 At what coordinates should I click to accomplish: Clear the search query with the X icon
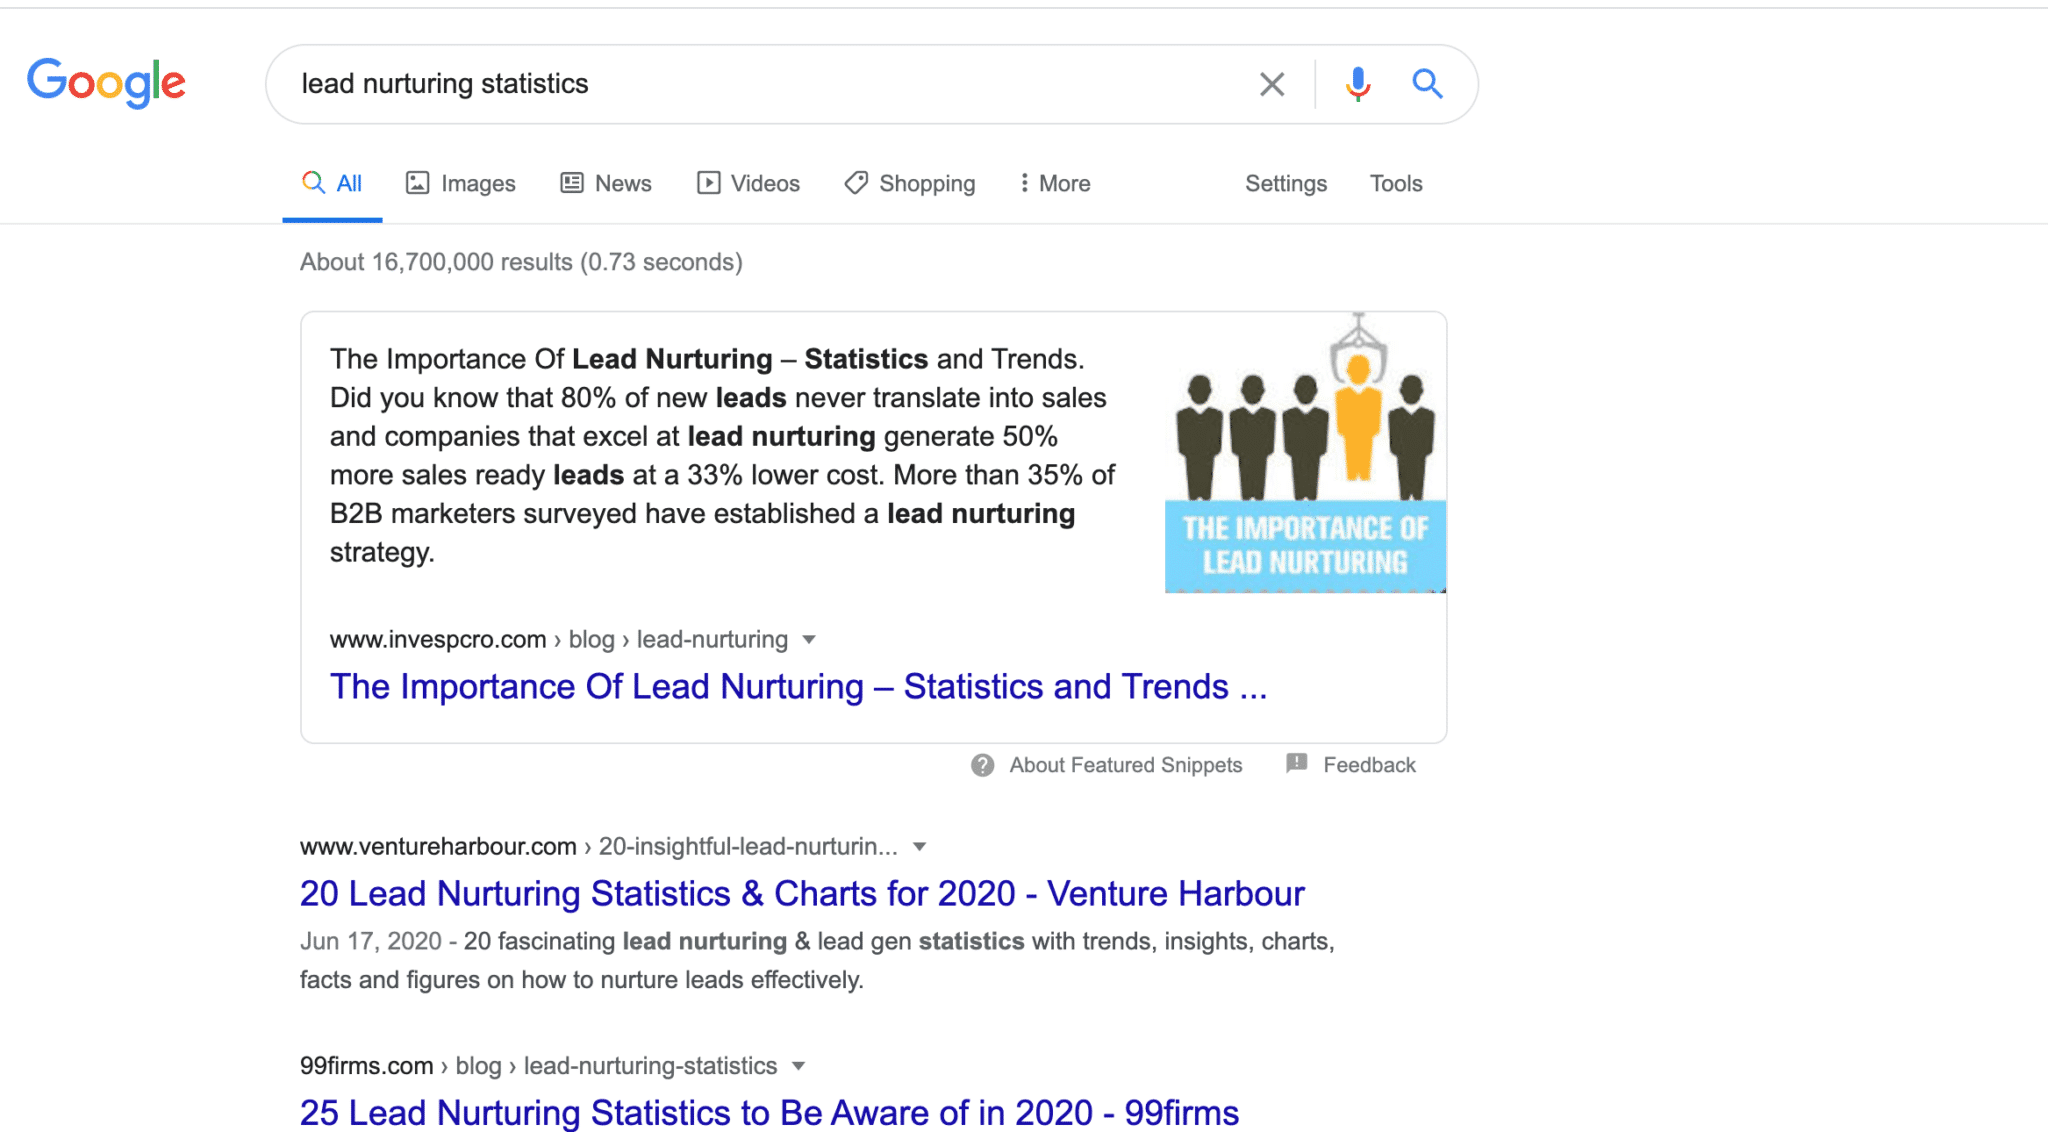click(x=1271, y=84)
